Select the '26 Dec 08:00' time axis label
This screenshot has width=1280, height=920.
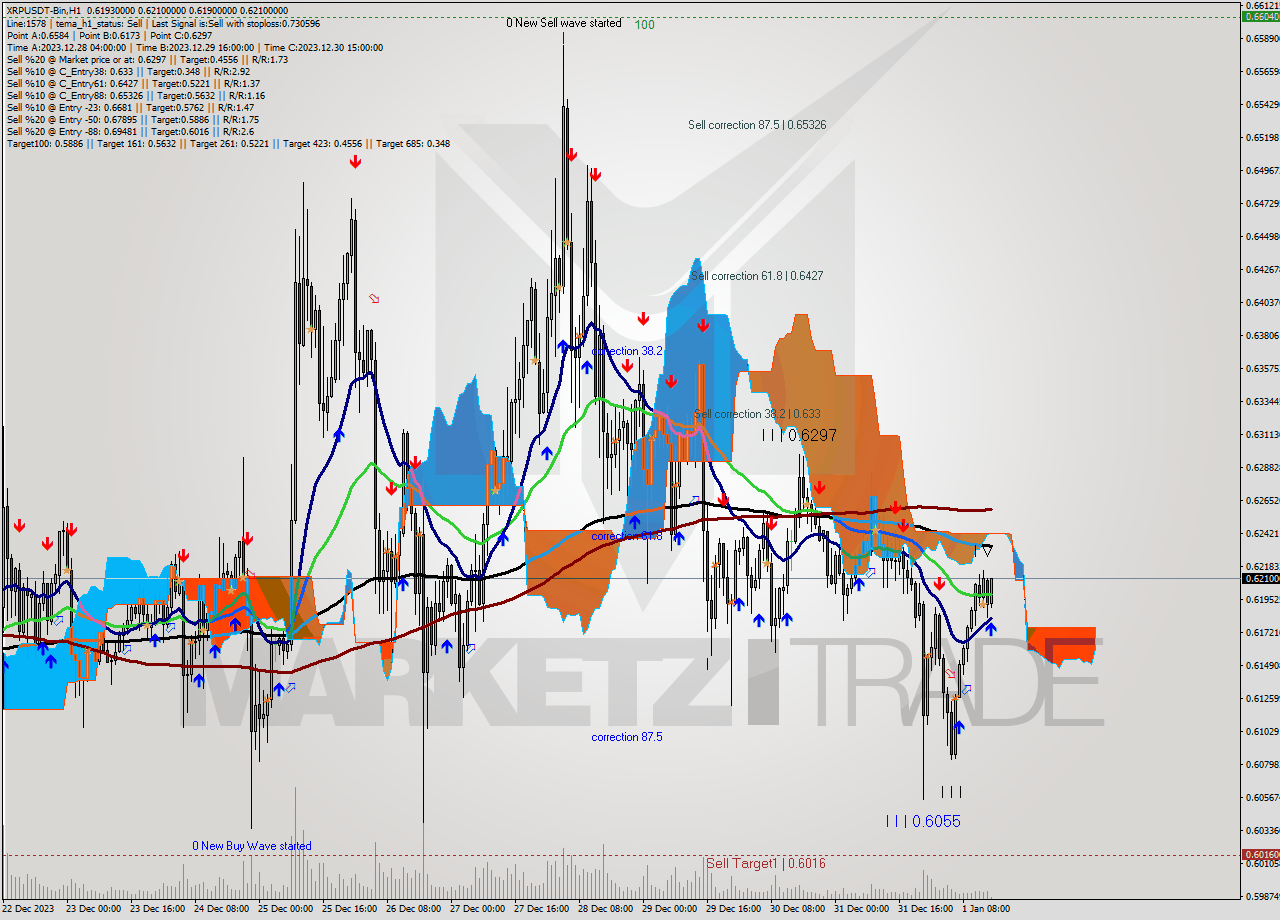click(x=413, y=909)
